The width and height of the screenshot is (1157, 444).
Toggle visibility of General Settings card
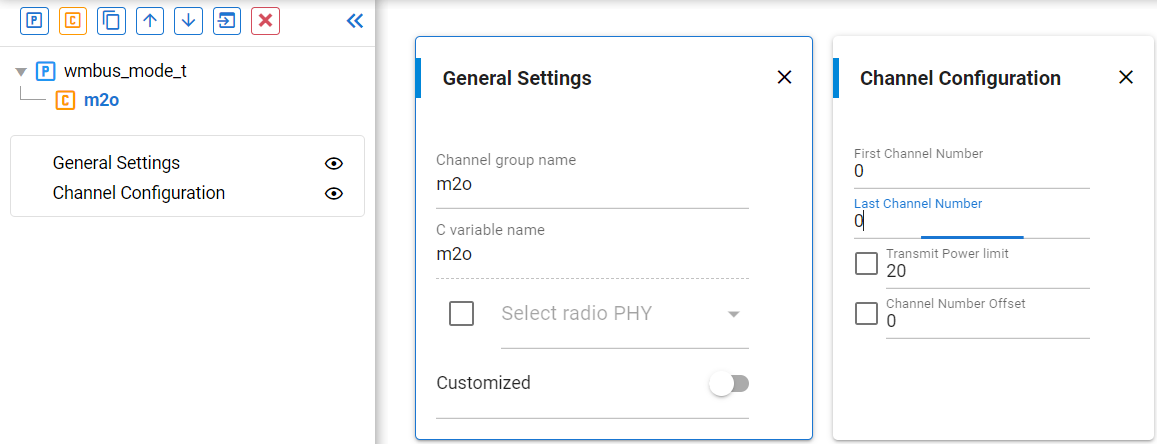point(334,163)
